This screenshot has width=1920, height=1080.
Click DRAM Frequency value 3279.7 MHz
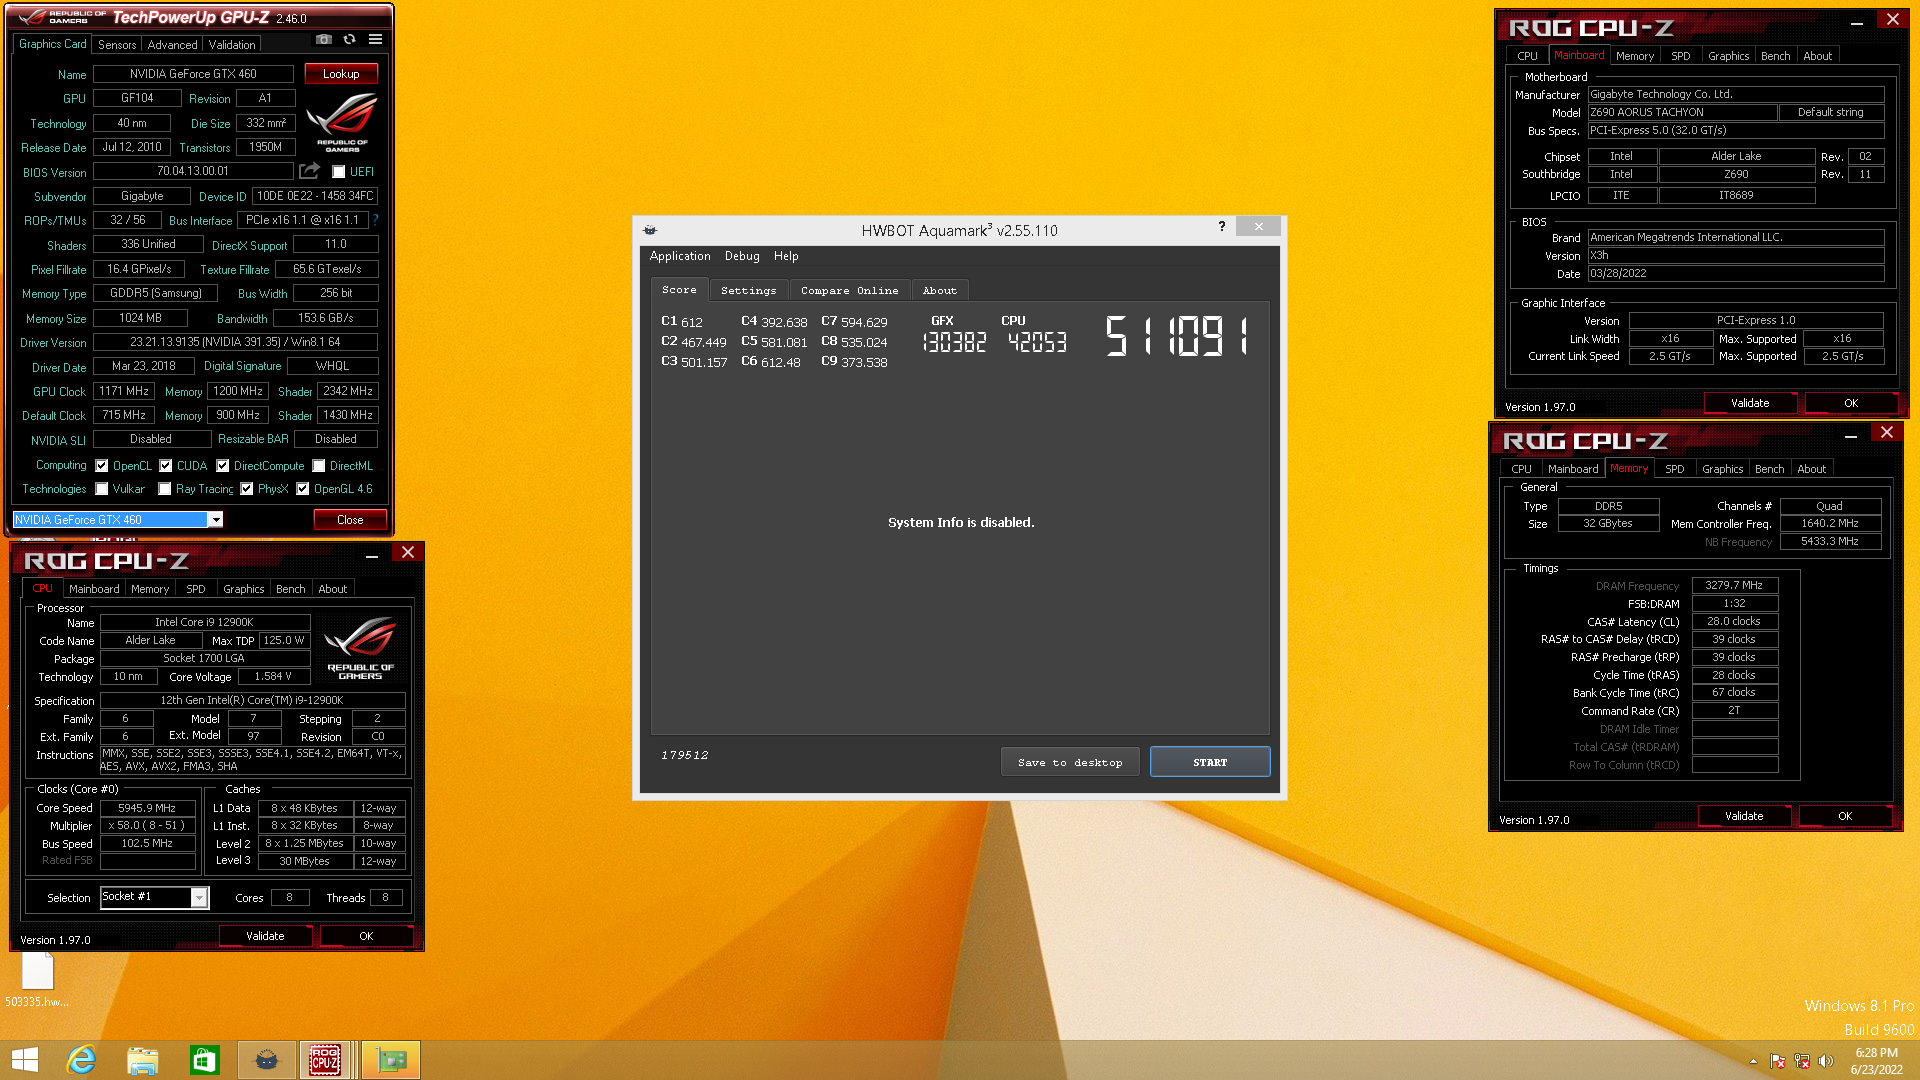pos(1734,586)
